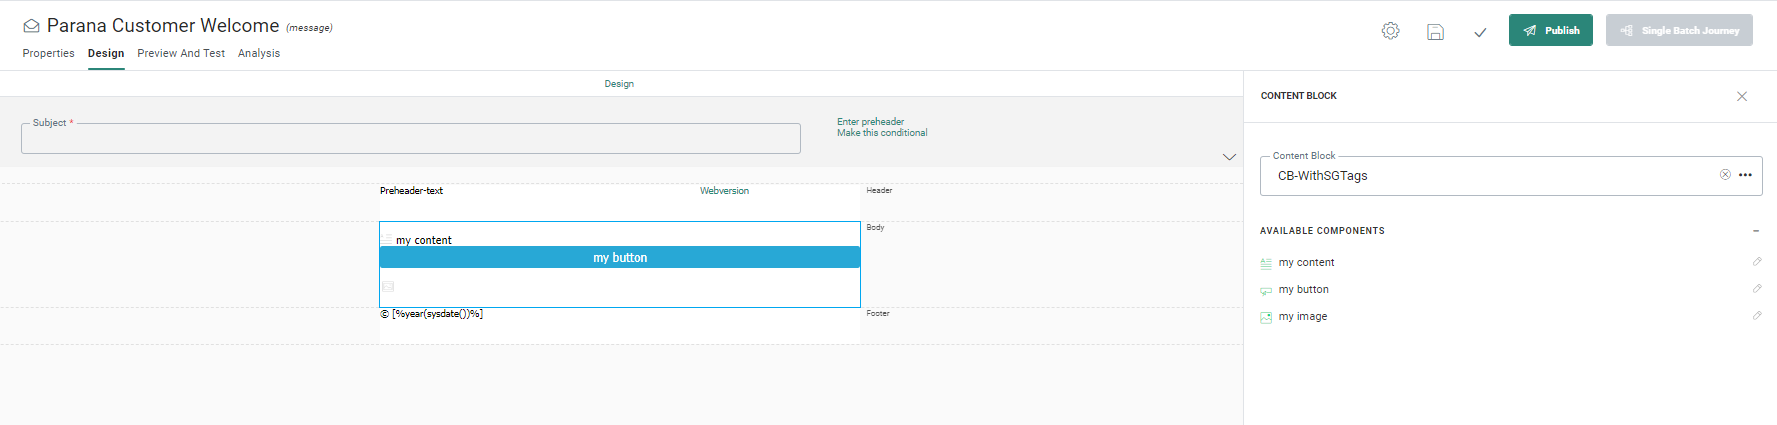Screen dimensions: 1777x425
Task: Go to the Analysis tab
Action: (259, 54)
